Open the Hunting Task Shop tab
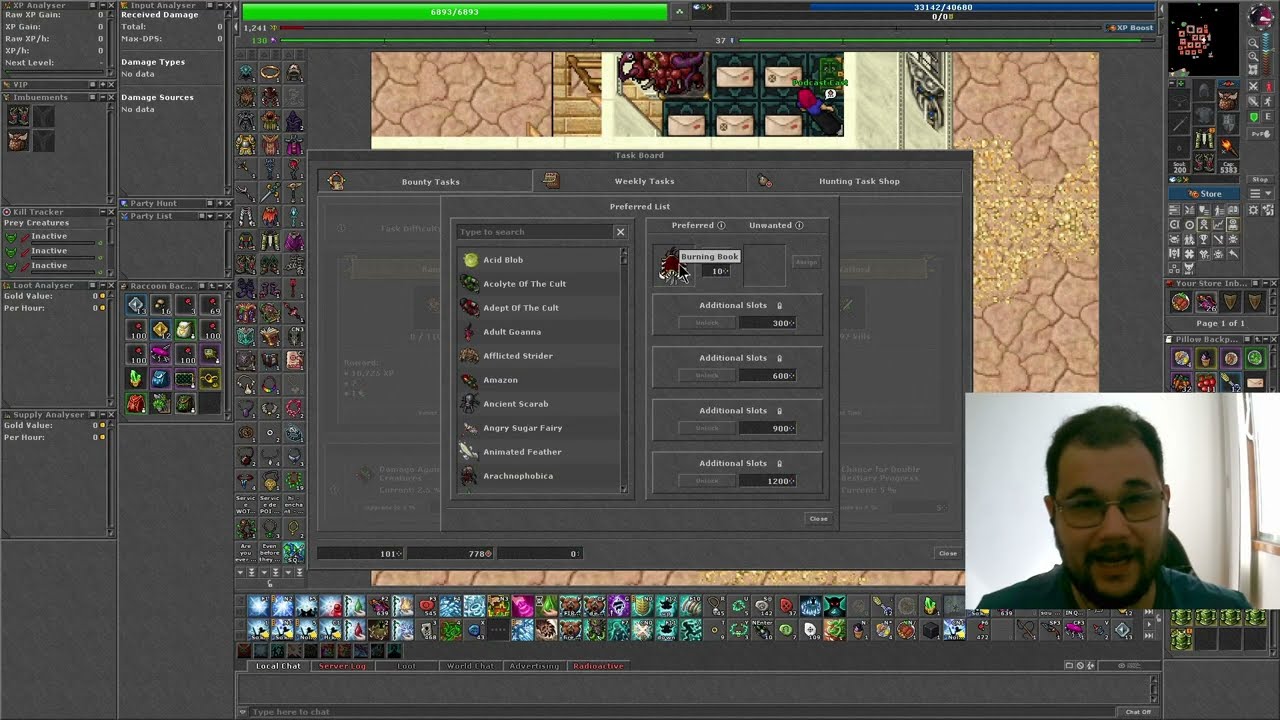The width and height of the screenshot is (1280, 720). (855, 181)
